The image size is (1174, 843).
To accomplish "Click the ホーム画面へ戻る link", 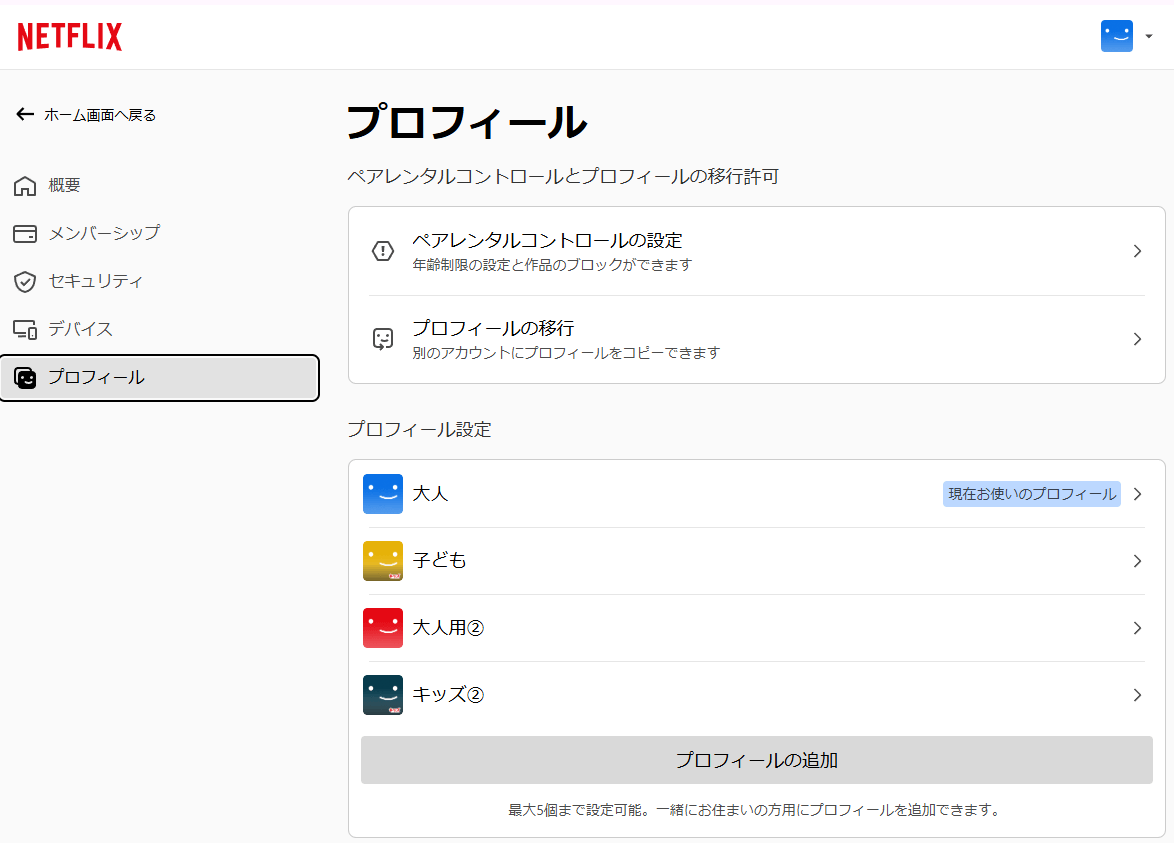I will click(100, 115).
